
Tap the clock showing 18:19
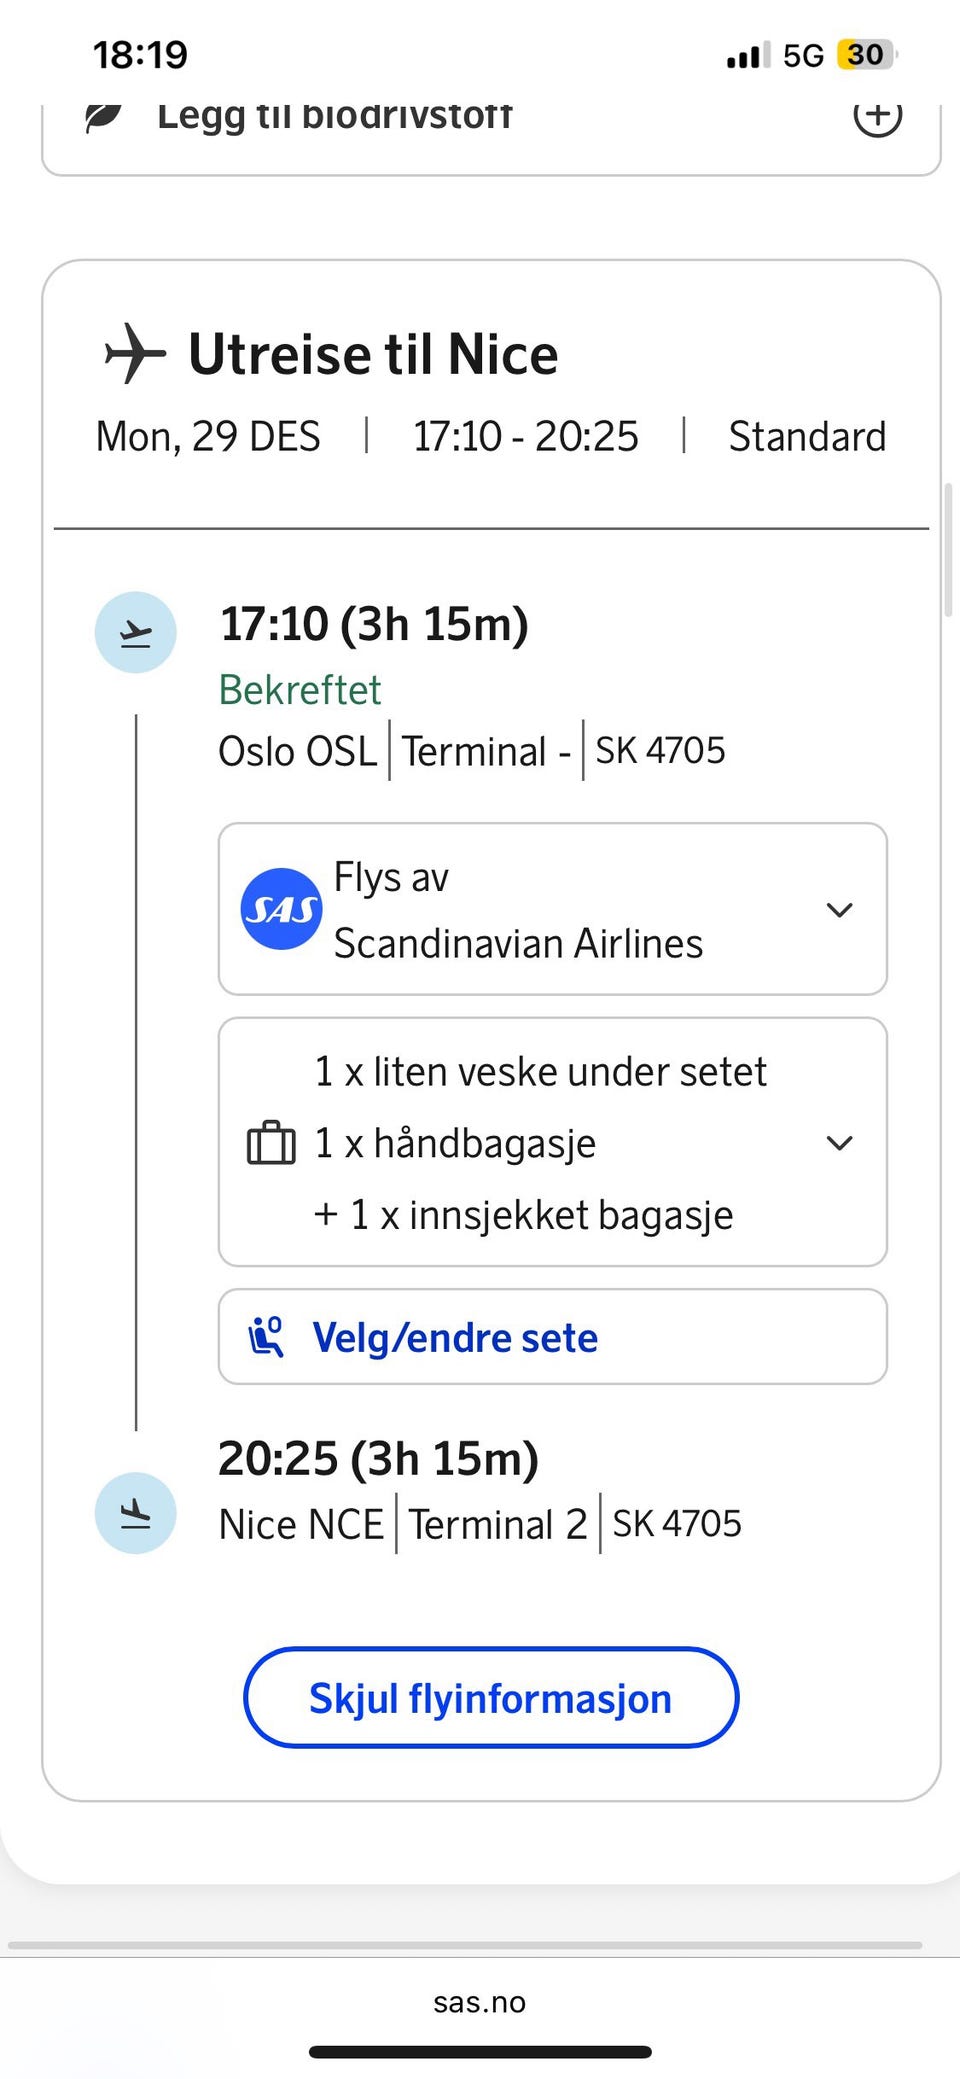point(140,54)
